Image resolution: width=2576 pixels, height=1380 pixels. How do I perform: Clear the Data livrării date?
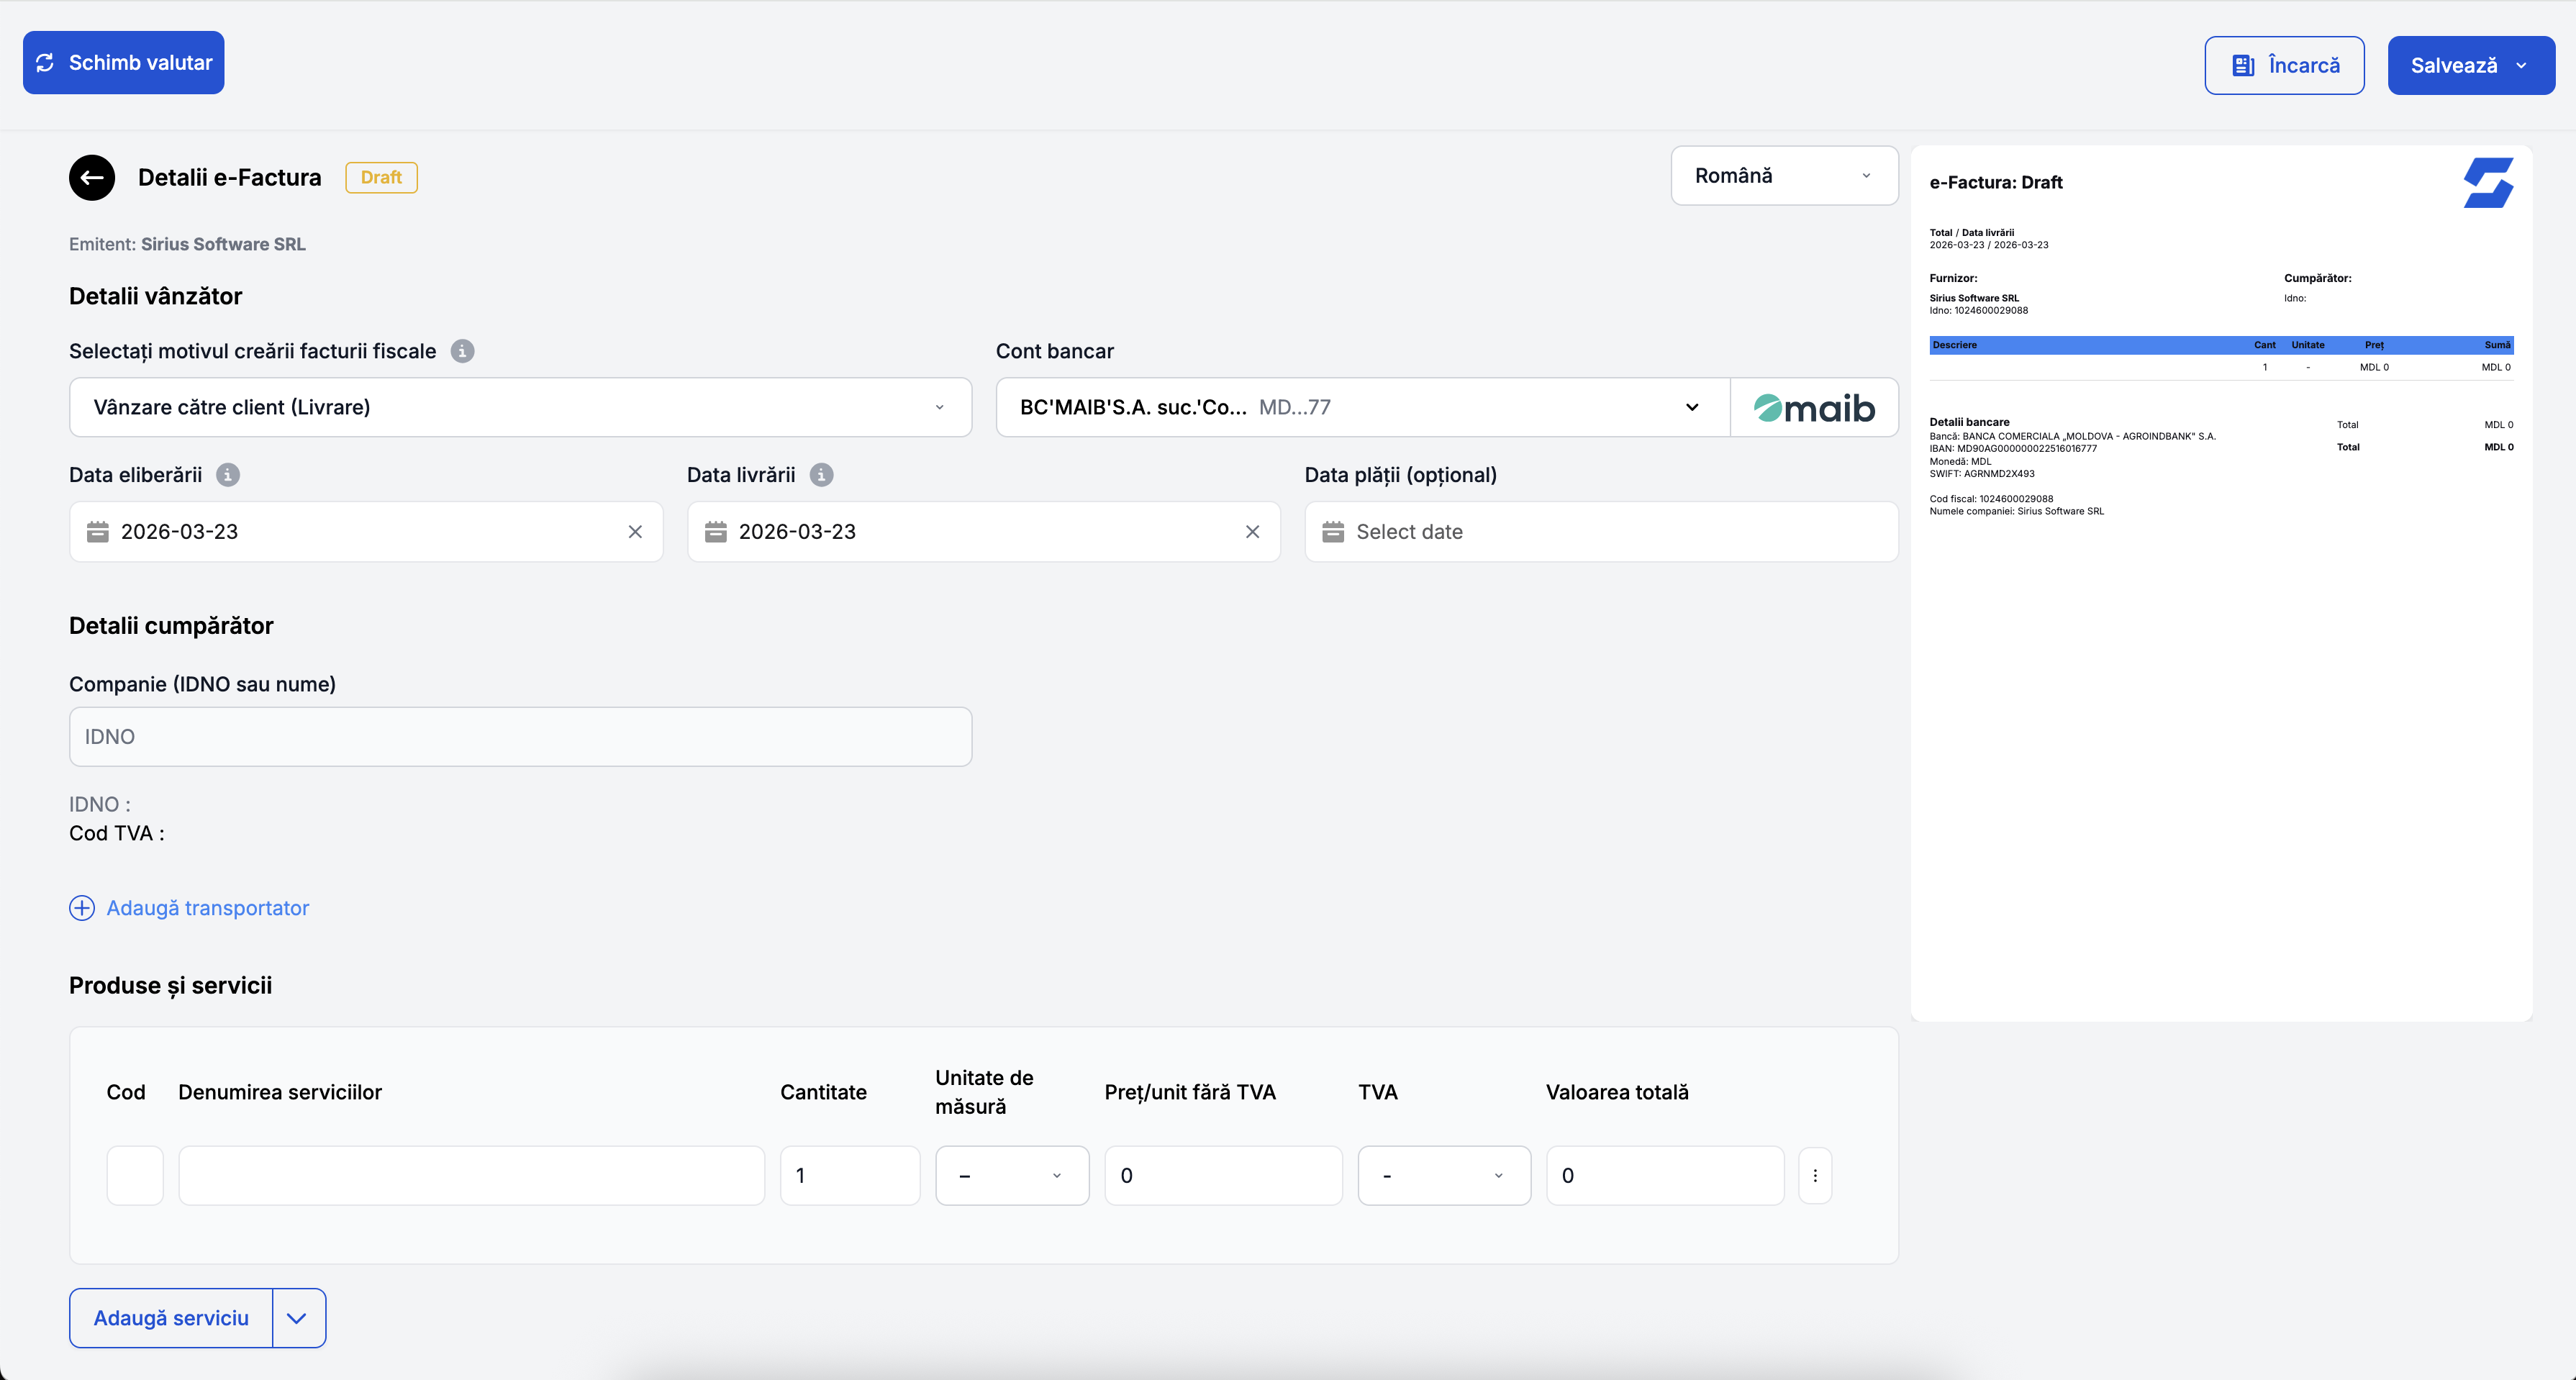point(1252,532)
